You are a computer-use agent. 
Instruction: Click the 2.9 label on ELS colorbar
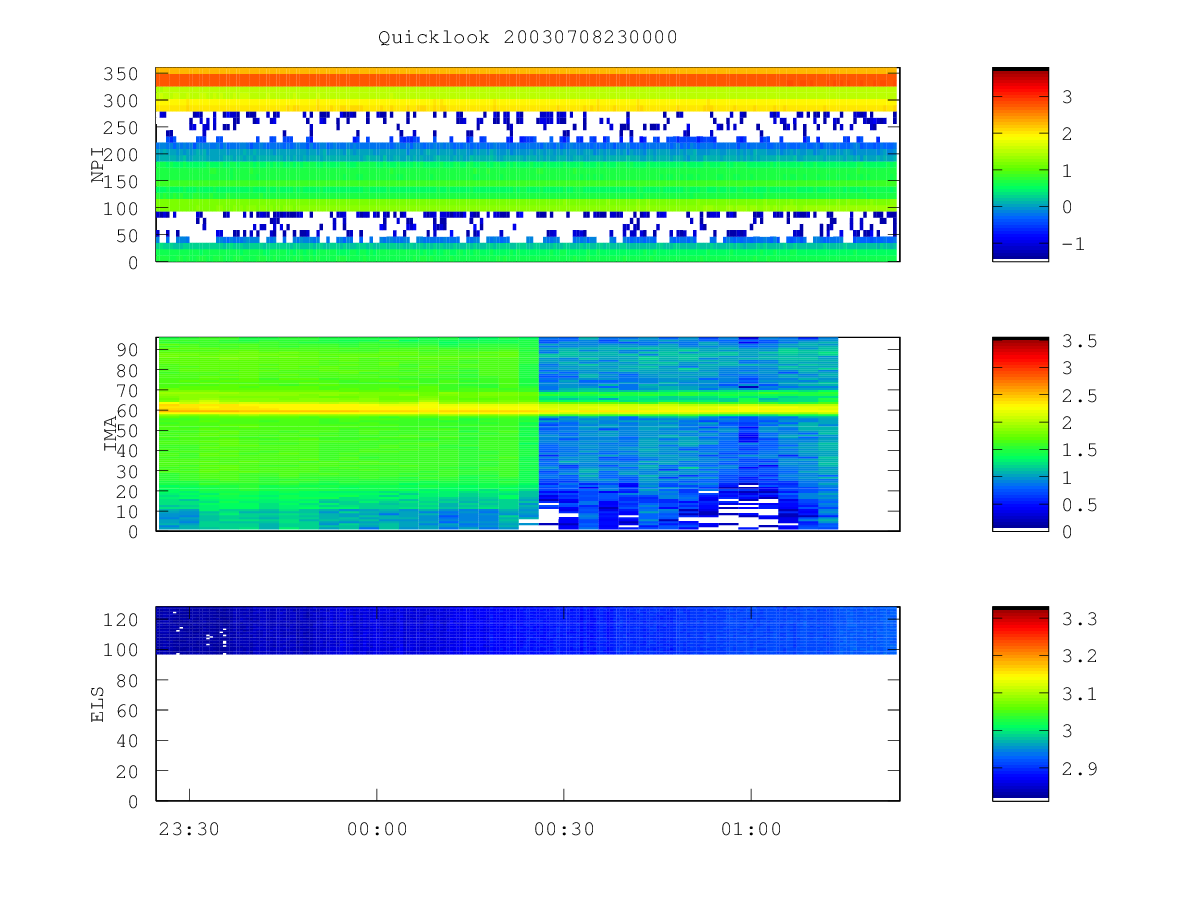(x=1078, y=769)
